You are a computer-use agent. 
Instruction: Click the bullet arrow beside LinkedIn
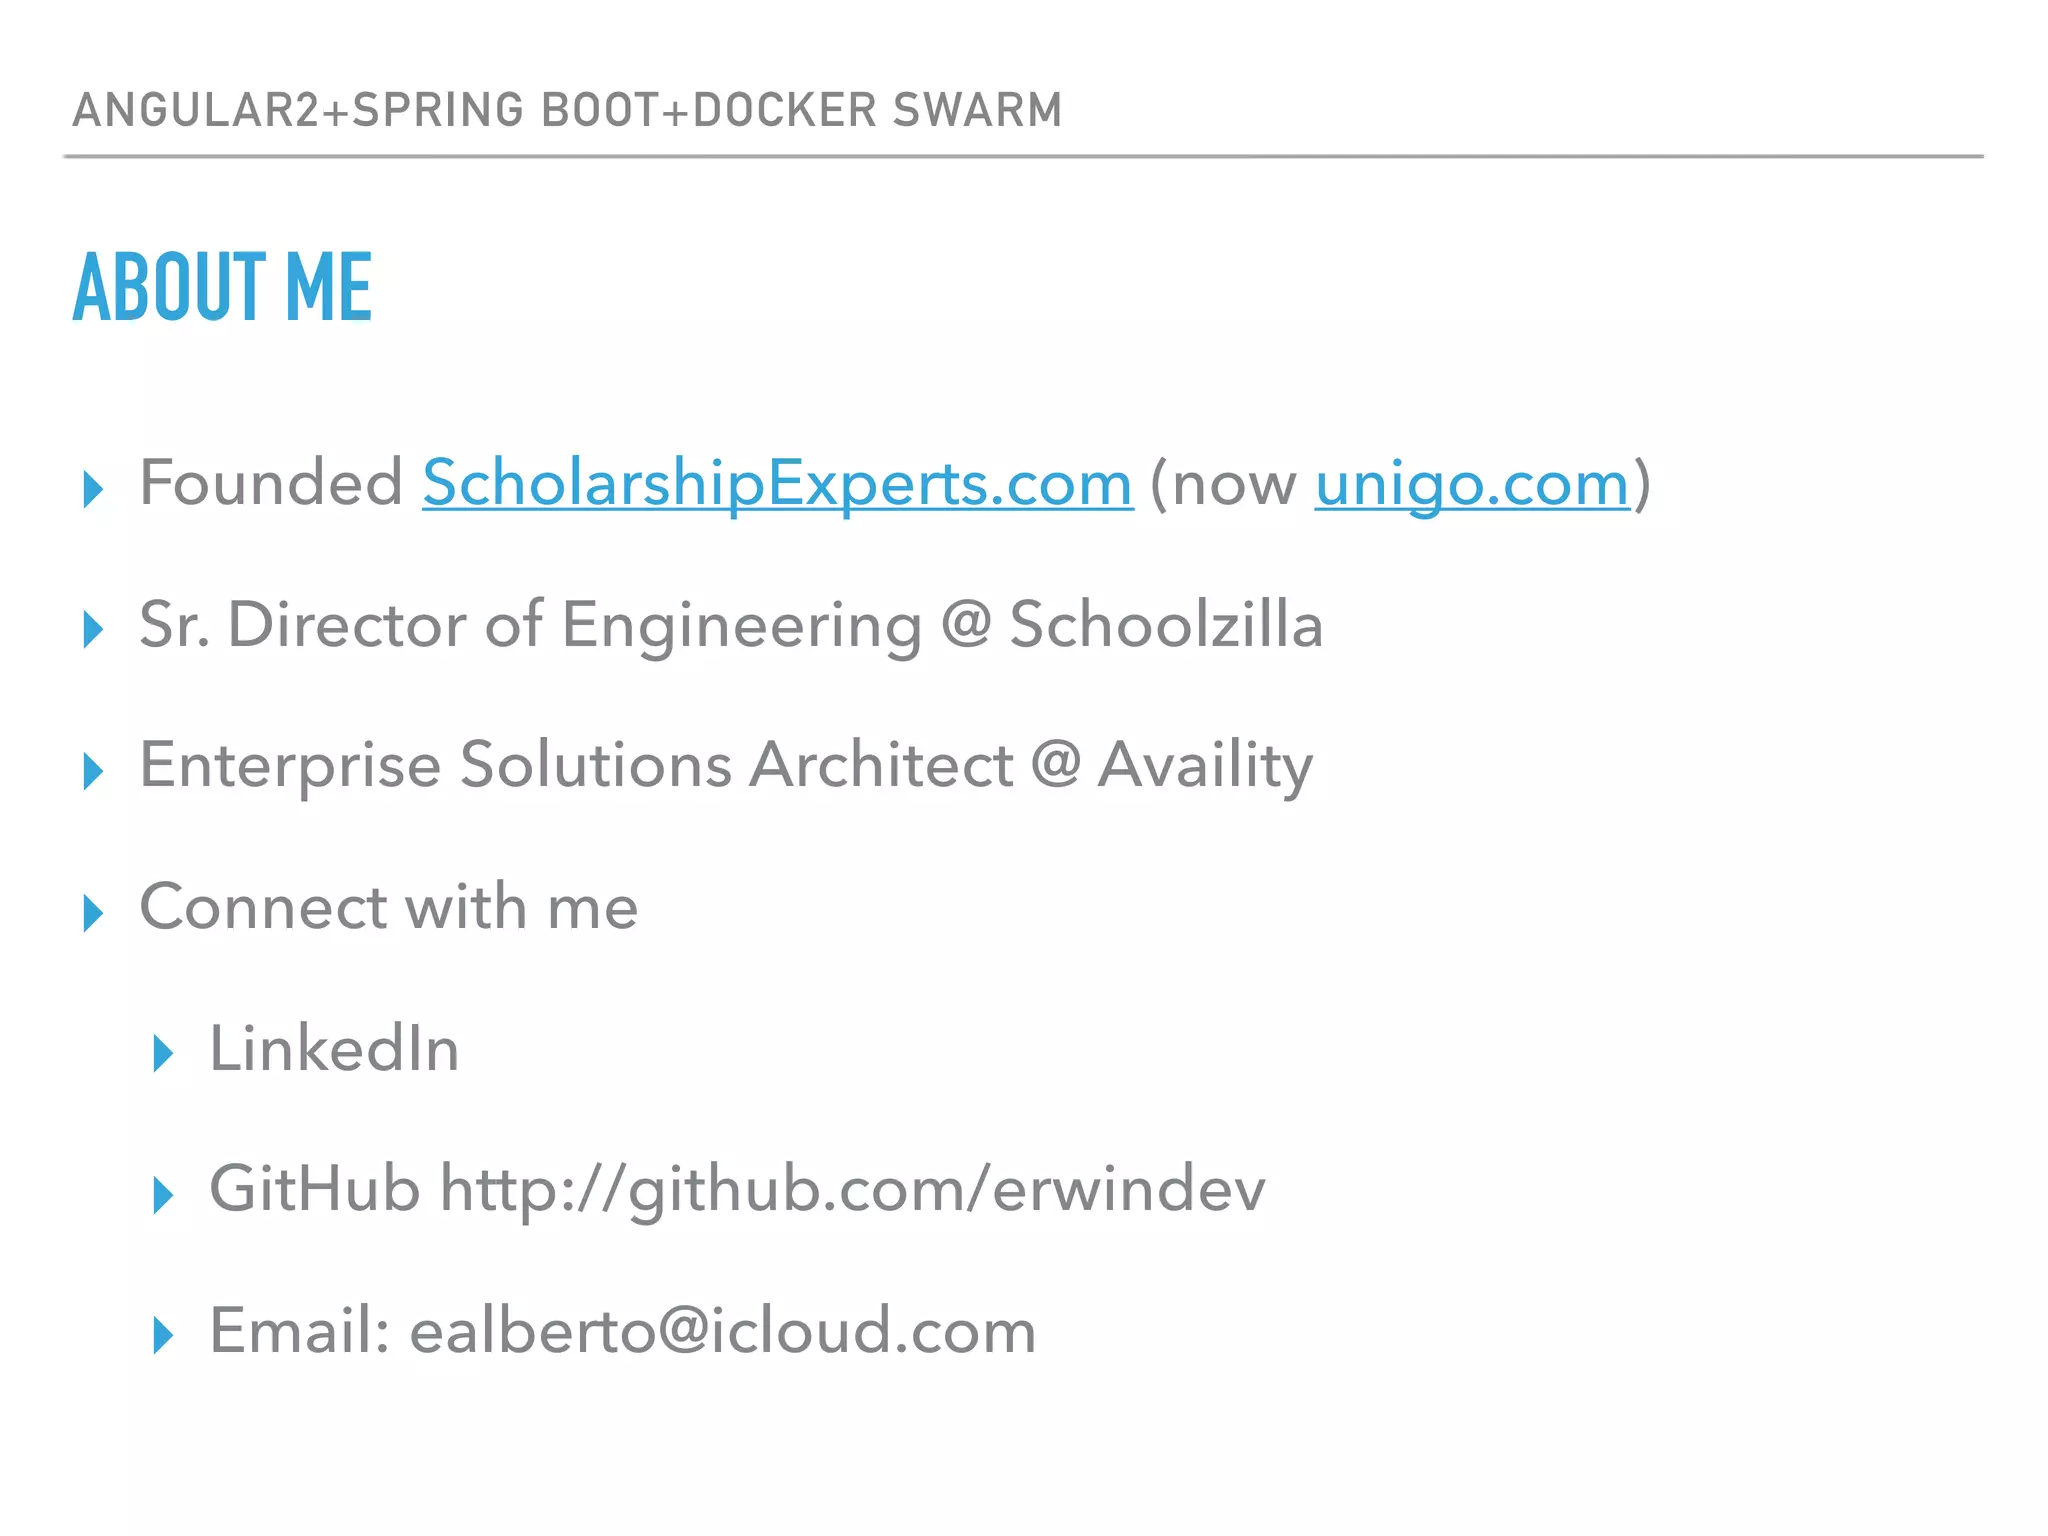coord(163,1053)
